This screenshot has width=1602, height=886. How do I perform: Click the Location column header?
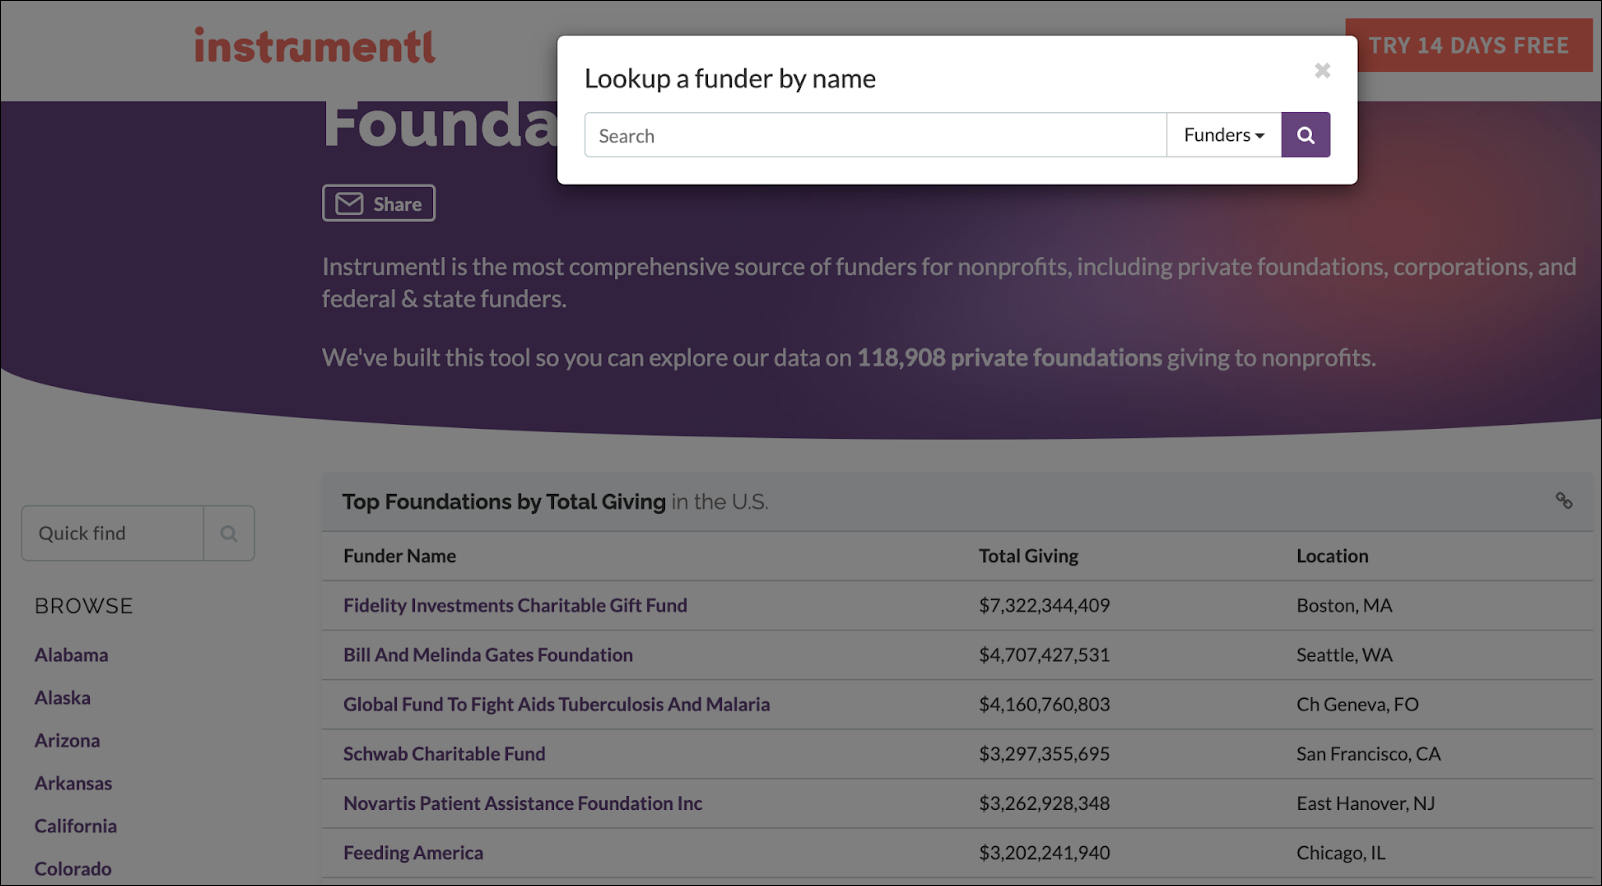pos(1332,556)
